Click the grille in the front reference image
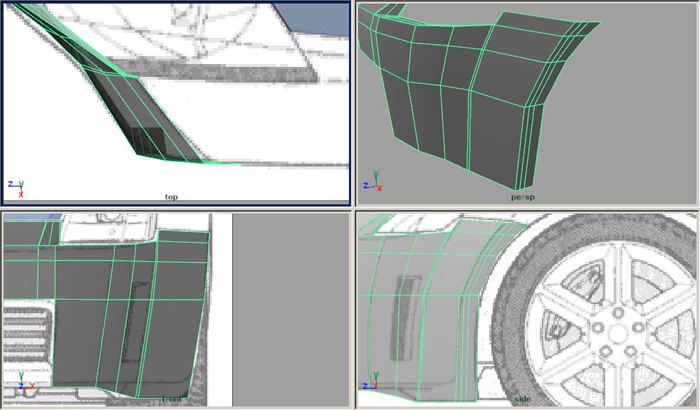 pos(25,340)
